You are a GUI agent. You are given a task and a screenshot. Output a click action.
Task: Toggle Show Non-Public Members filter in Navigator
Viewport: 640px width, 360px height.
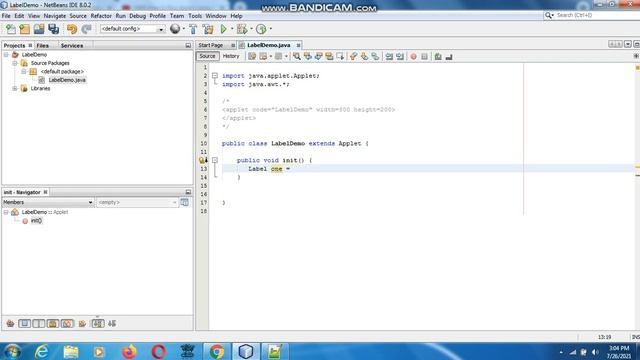[x=53, y=324]
